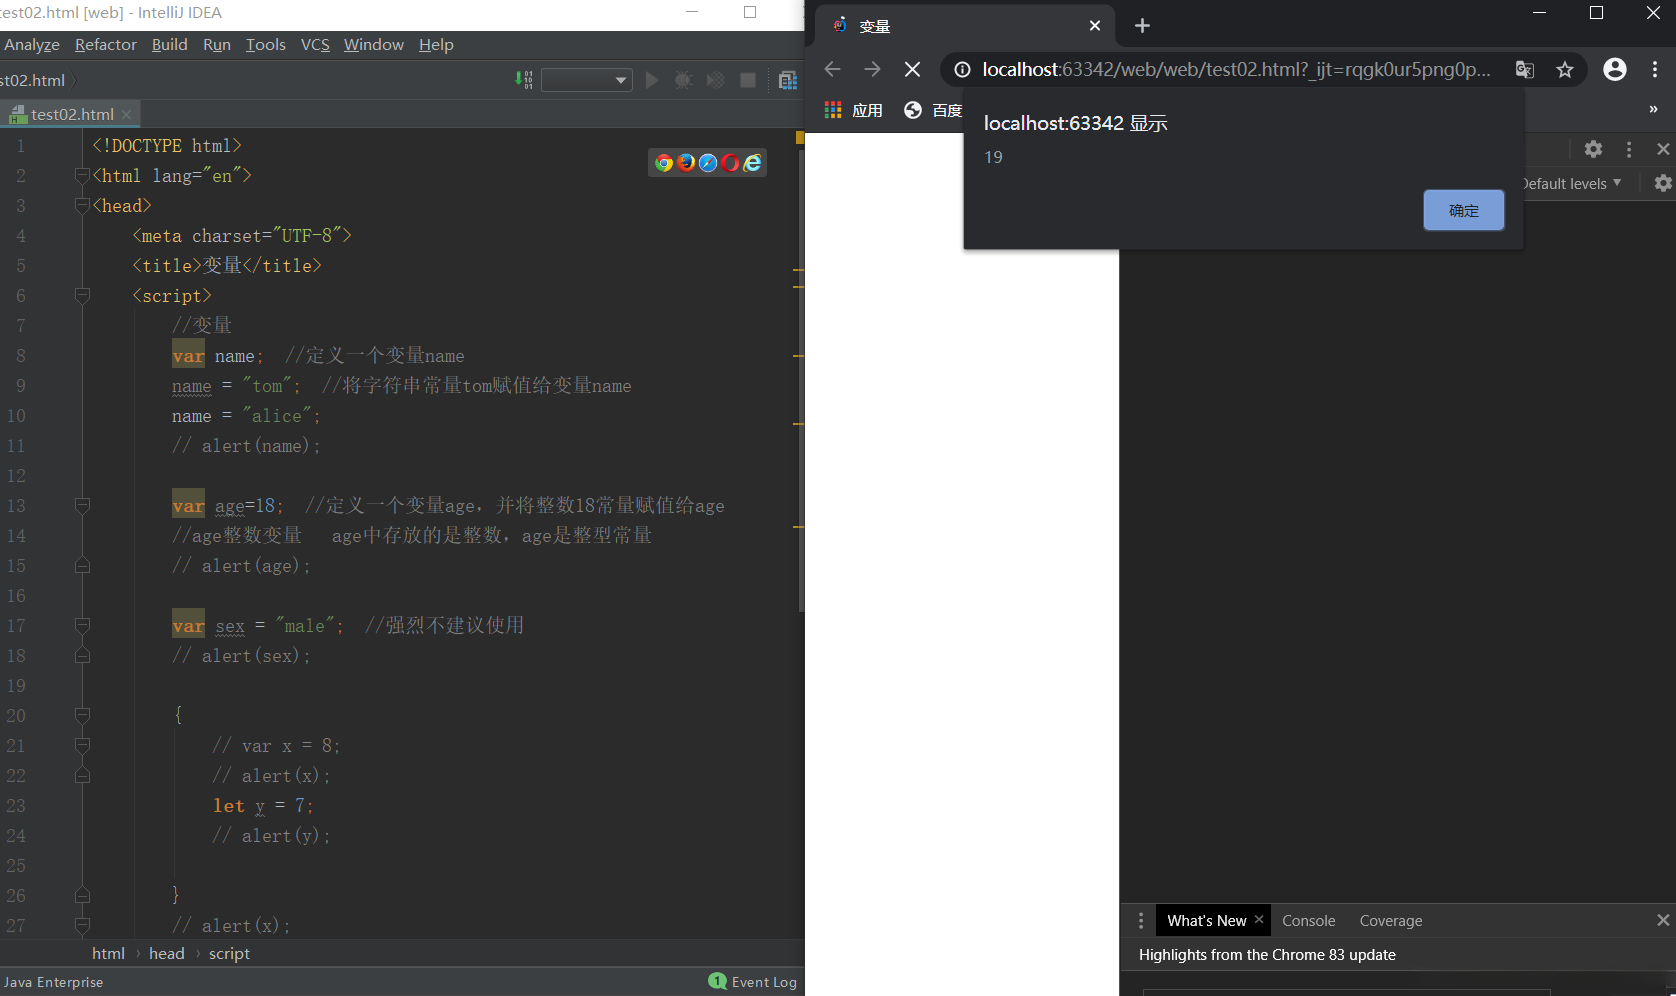
Task: Open DevTools settings gear icon
Action: coord(1593,149)
